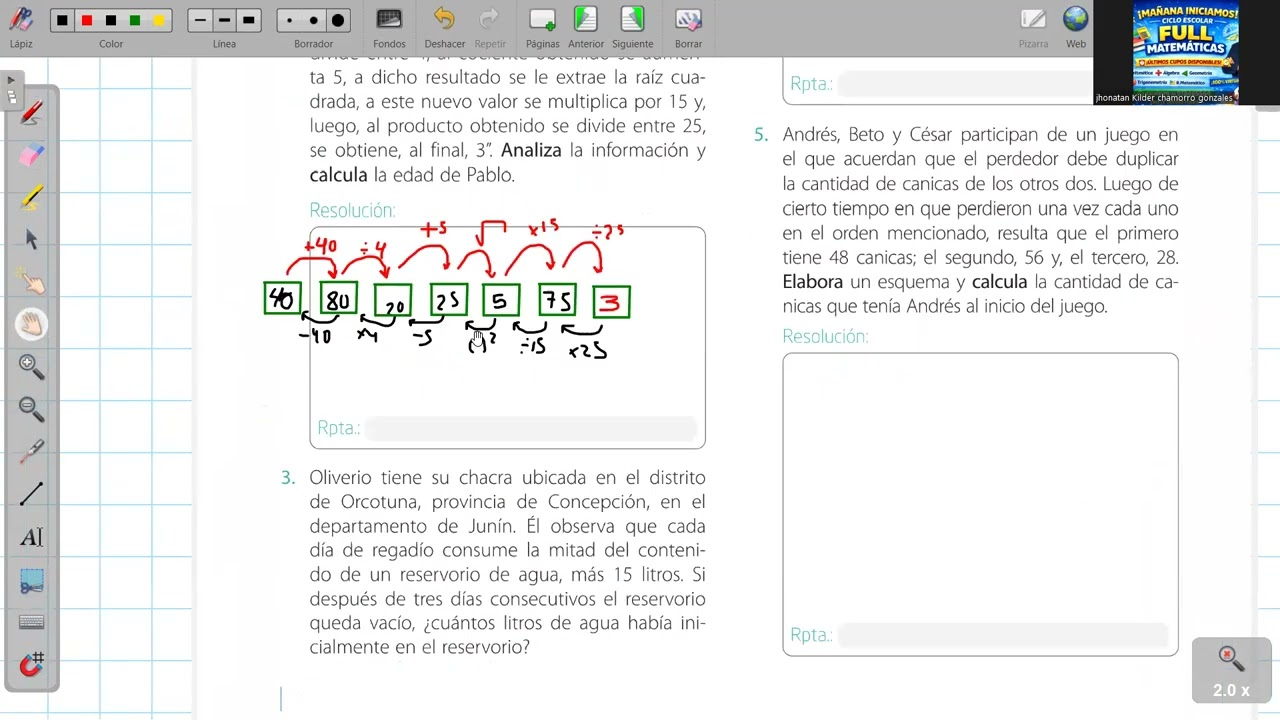Click the Resolución heading above the diagram

point(352,210)
